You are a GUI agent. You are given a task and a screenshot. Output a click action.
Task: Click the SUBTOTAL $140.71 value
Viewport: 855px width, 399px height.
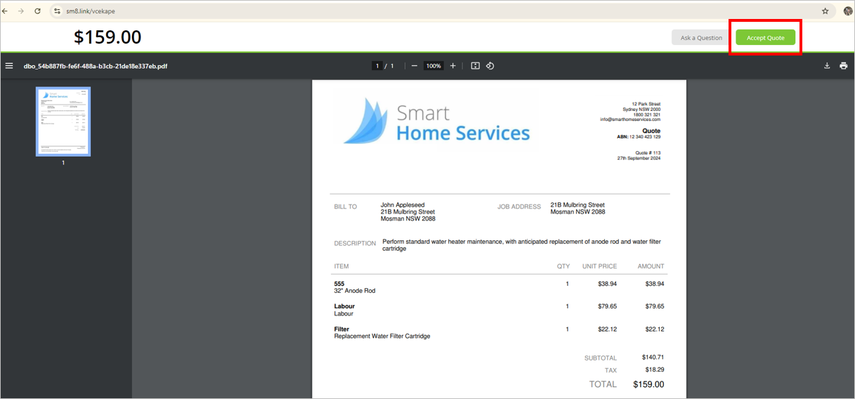coord(653,358)
